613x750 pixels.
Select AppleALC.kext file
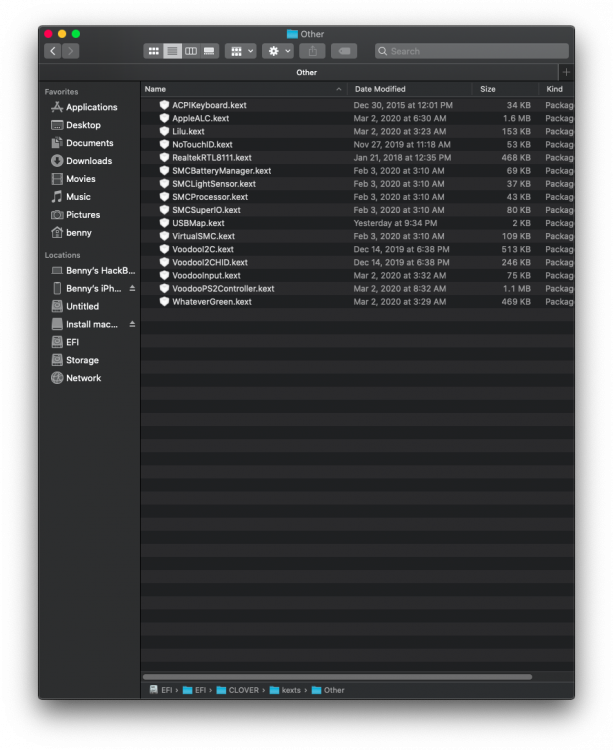[357, 119]
